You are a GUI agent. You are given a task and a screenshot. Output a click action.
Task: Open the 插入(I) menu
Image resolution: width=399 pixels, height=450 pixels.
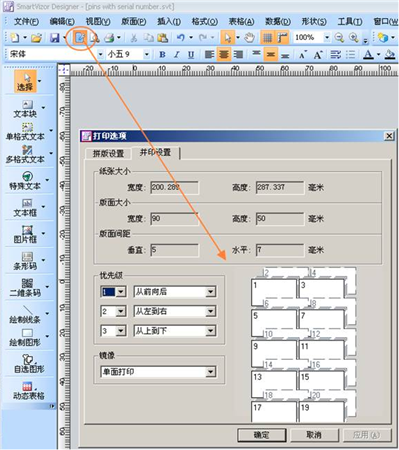pos(169,22)
